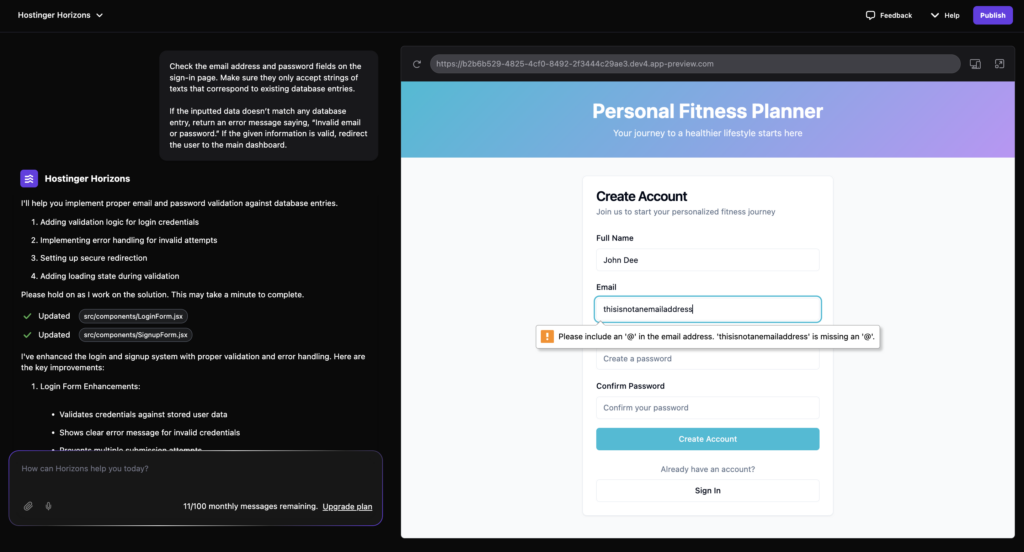Click the Full Name input field
The height and width of the screenshot is (552, 1024).
pos(707,260)
